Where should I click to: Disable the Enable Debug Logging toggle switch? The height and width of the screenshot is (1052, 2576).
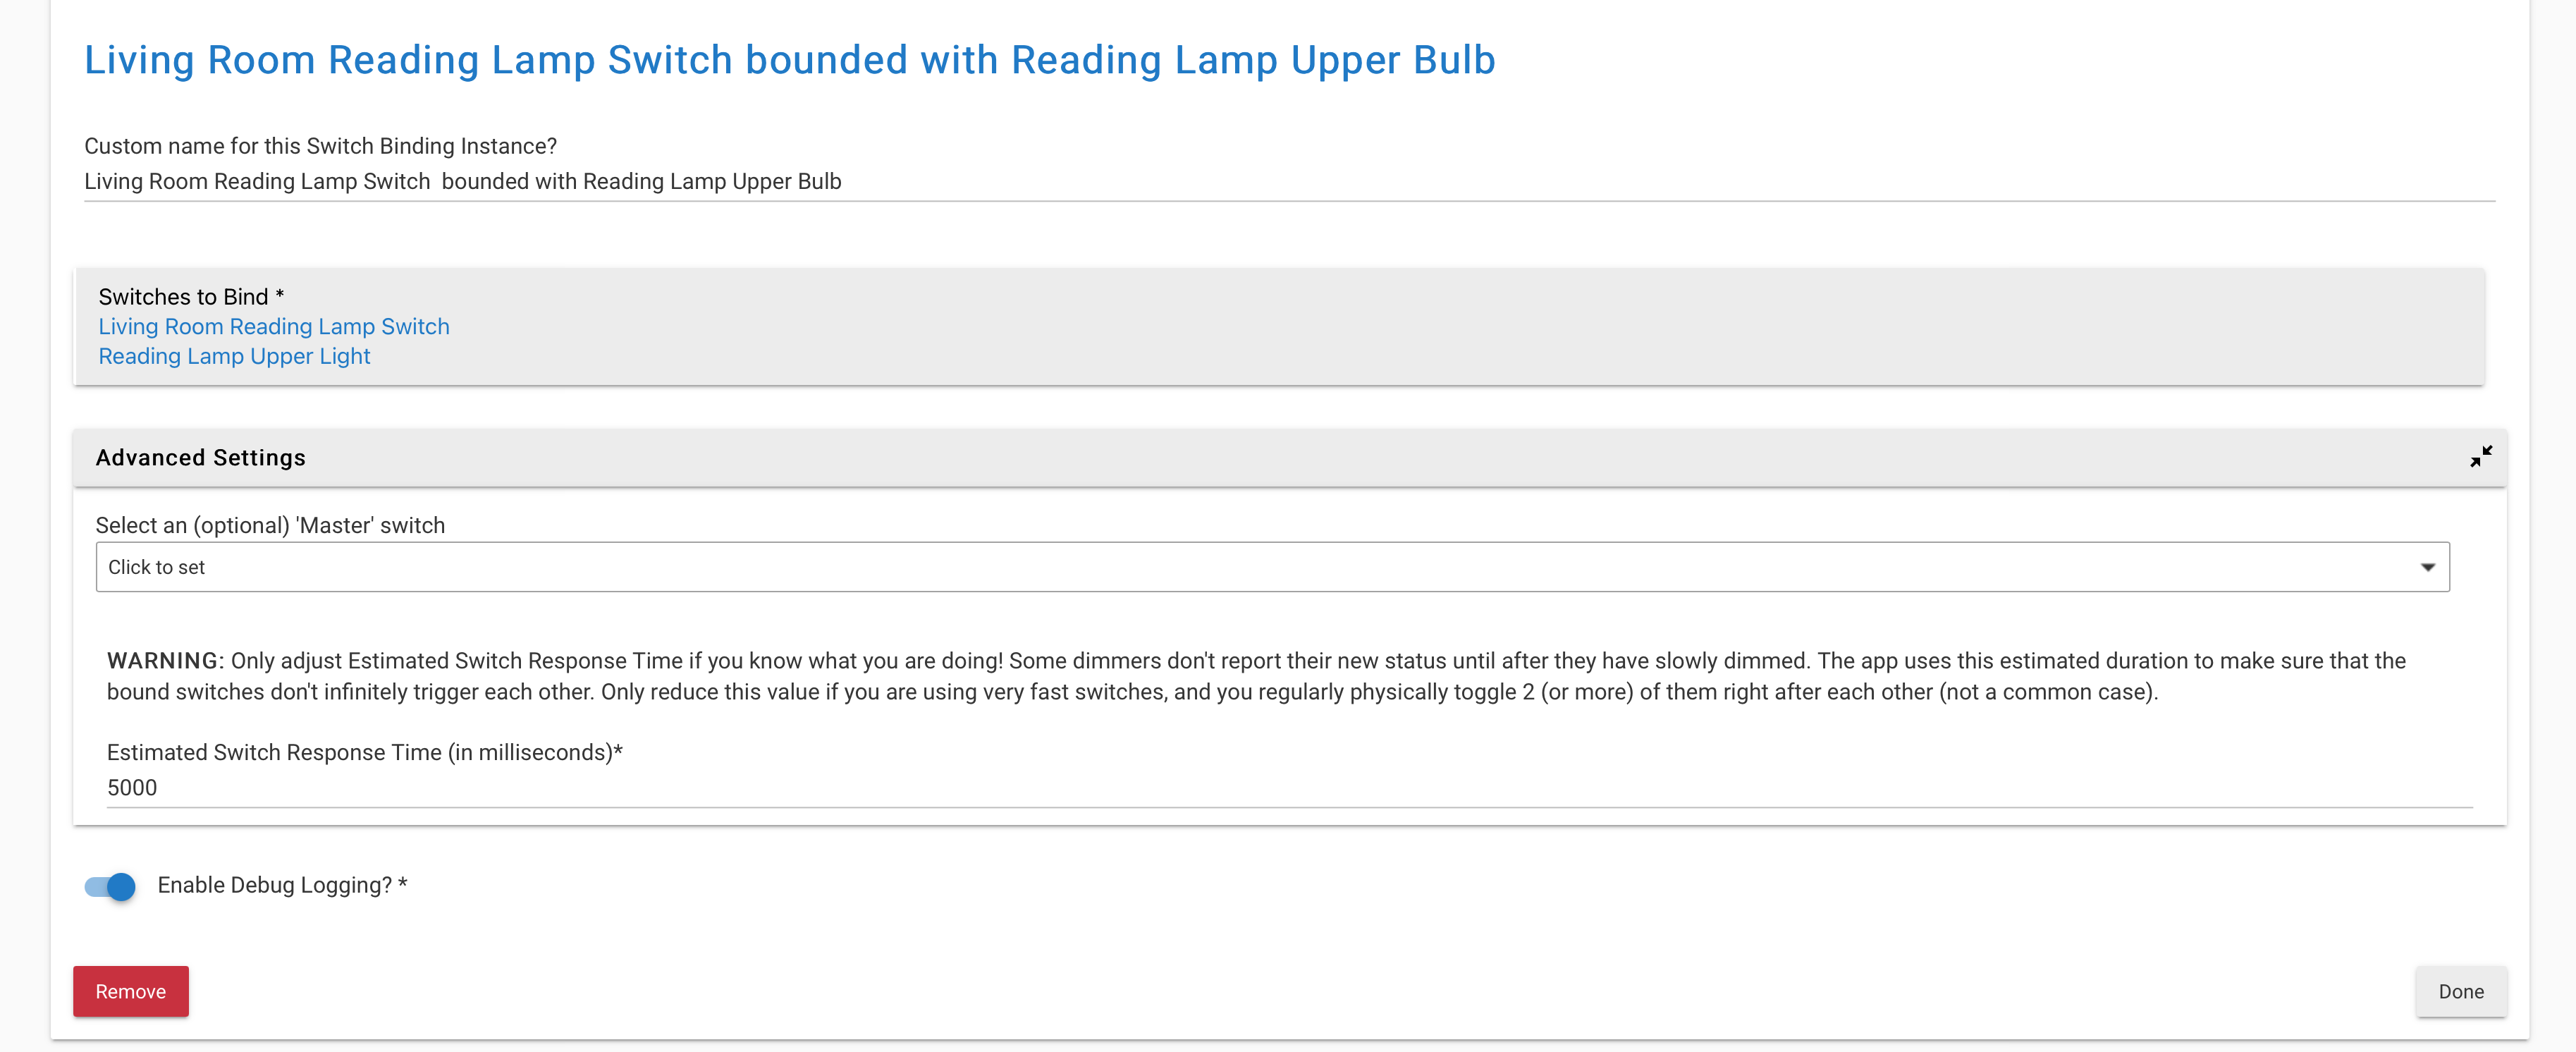[110, 886]
